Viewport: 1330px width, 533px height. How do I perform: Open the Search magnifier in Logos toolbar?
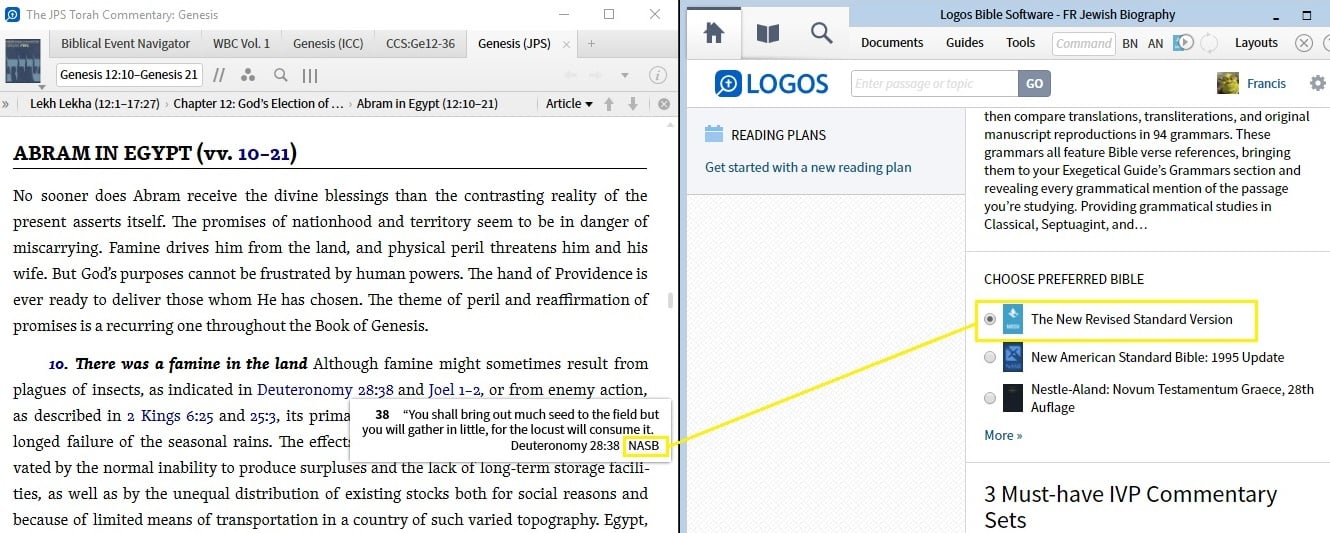[821, 34]
